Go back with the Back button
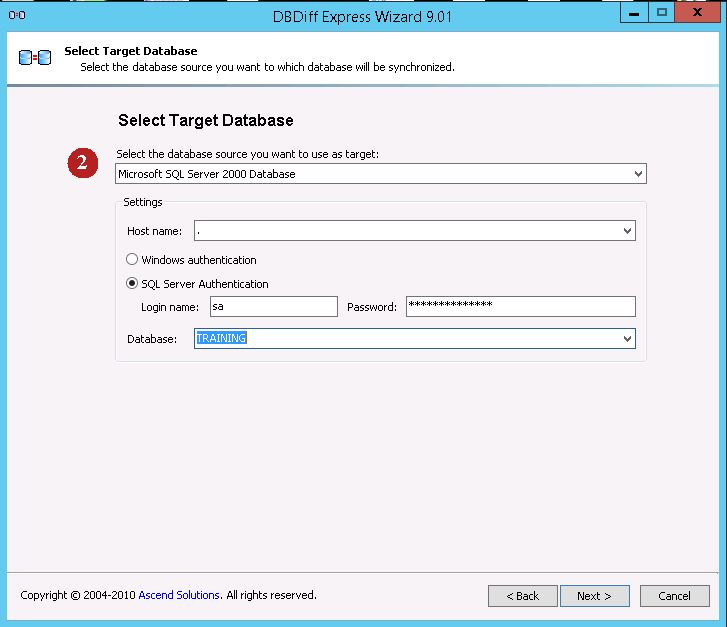 [522, 596]
